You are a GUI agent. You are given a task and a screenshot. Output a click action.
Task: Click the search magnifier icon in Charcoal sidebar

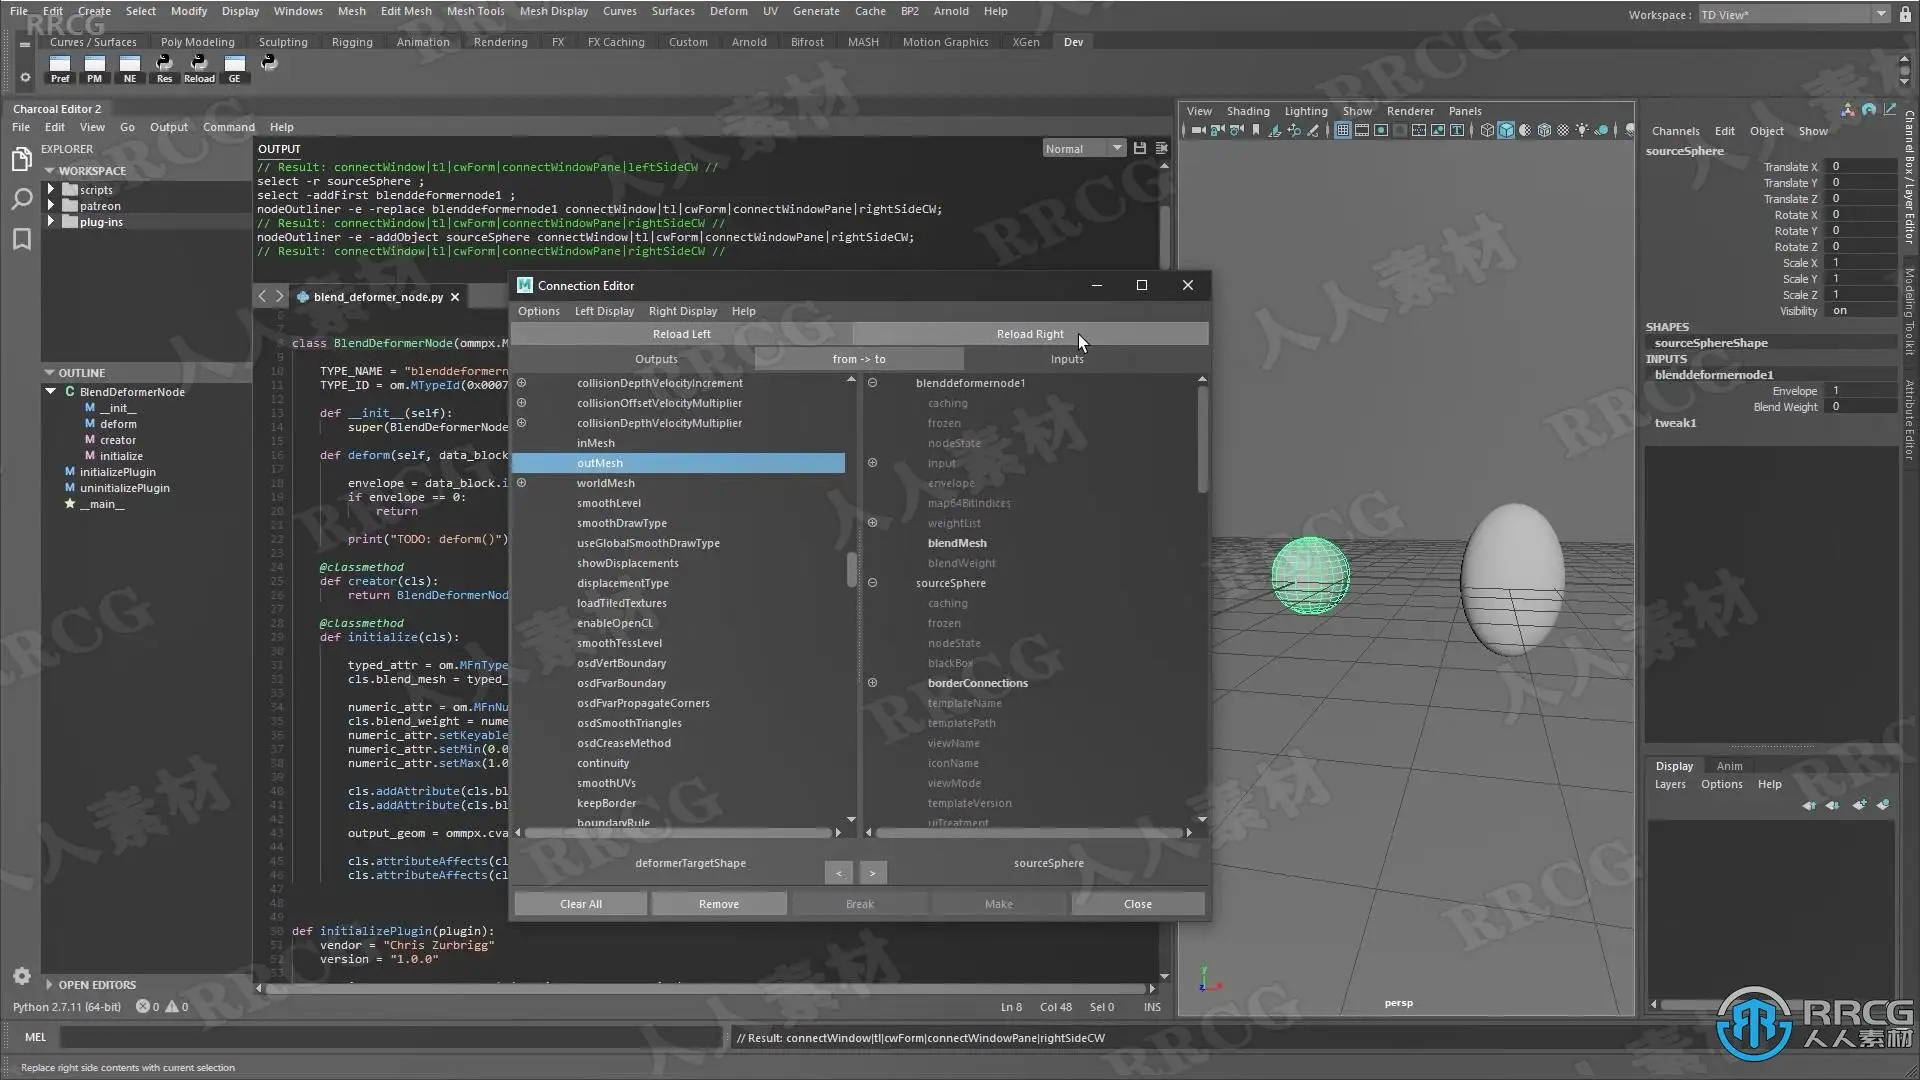tap(21, 200)
